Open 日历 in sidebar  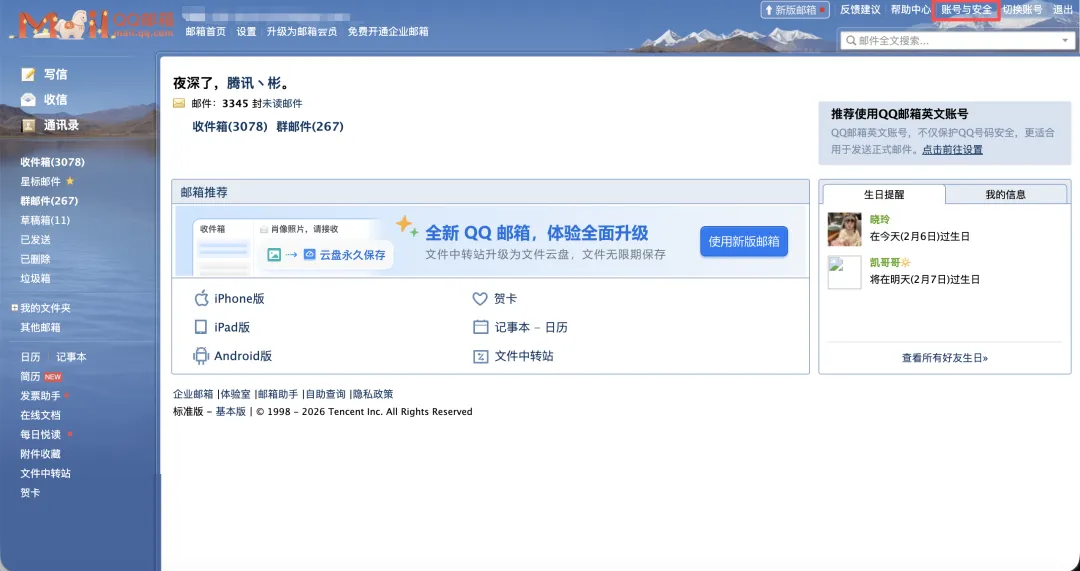pos(30,357)
